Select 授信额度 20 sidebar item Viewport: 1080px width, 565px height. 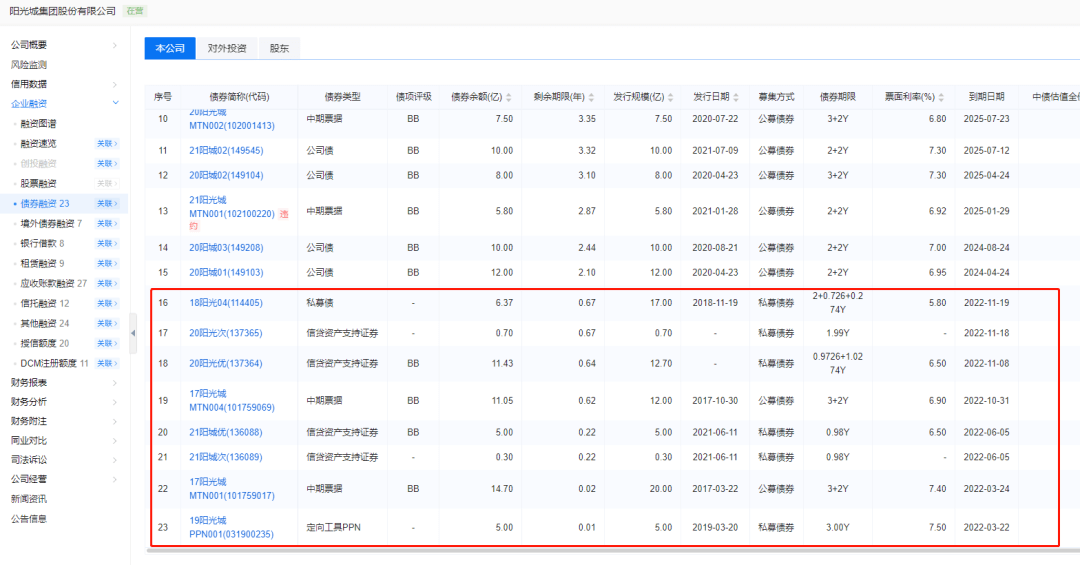(45, 344)
